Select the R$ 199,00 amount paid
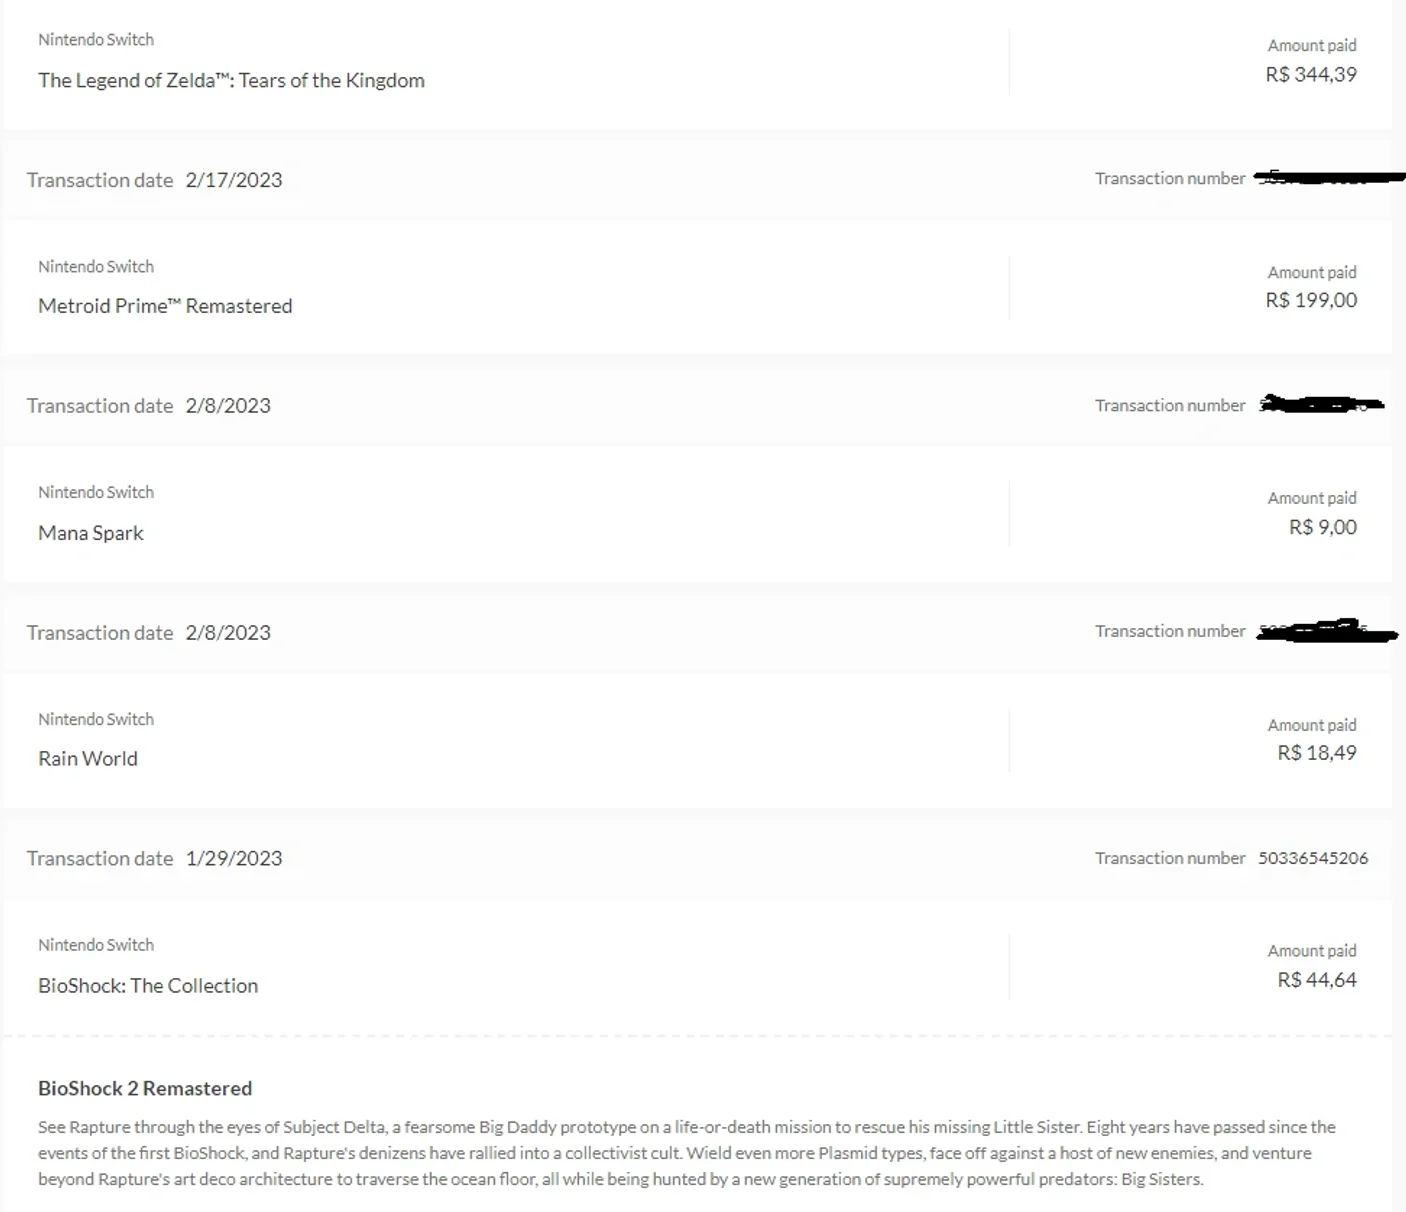 (1311, 300)
